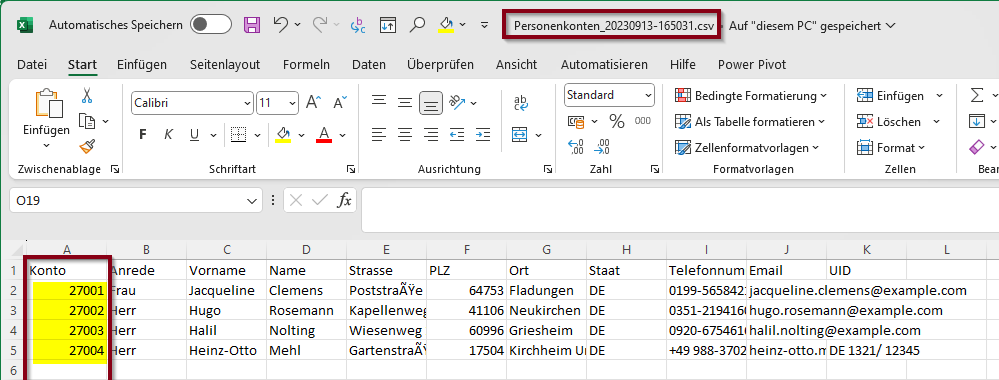Click the Align Top icon
Image resolution: width=999 pixels, height=380 pixels.
point(380,102)
